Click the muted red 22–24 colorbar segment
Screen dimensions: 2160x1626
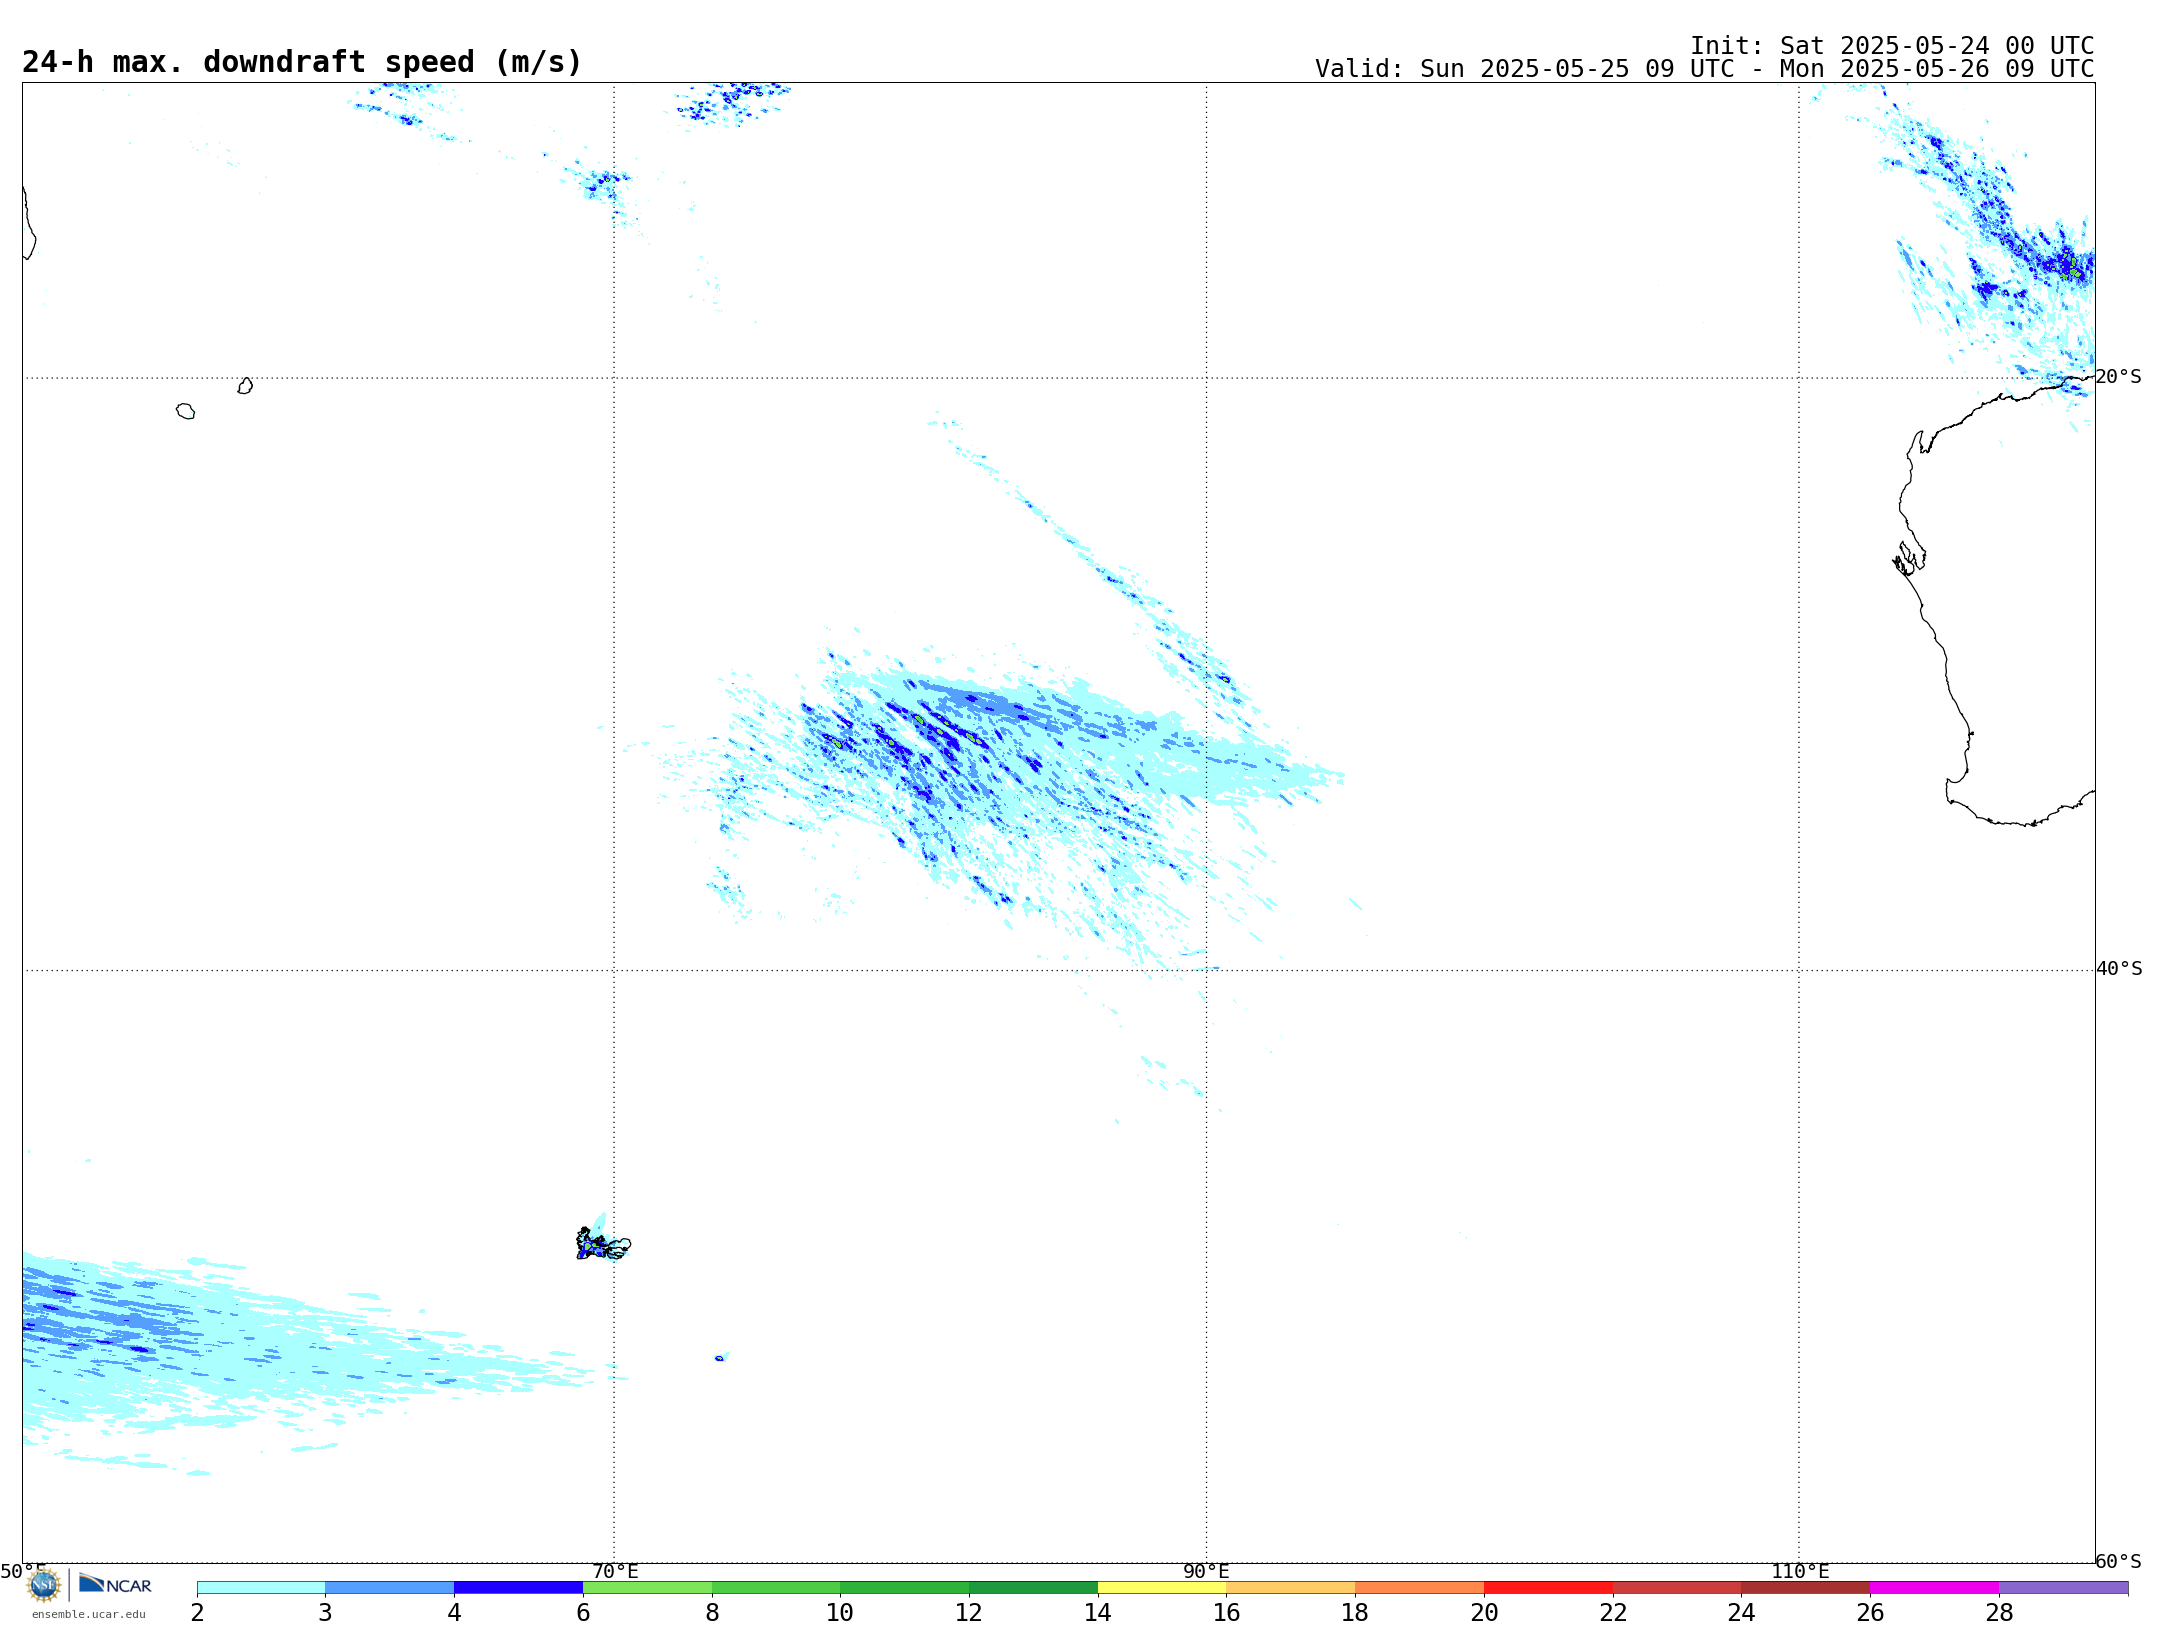pos(1677,1588)
